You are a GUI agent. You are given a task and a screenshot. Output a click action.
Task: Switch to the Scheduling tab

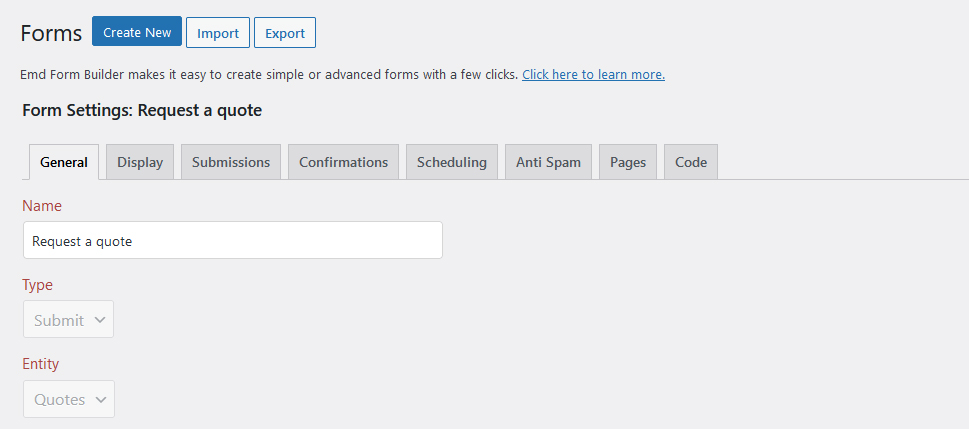click(451, 162)
